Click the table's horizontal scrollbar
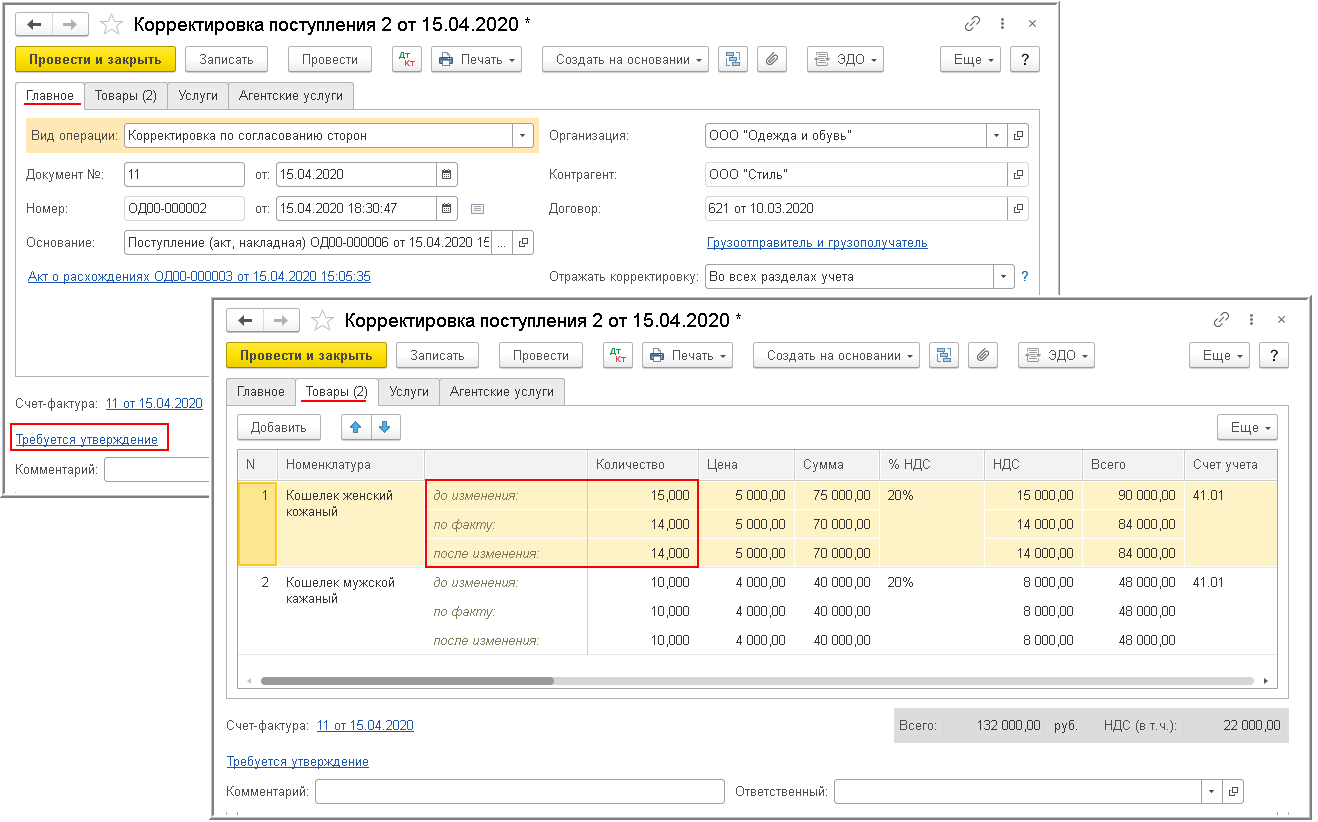Viewport: 1318px width, 822px height. pos(407,681)
